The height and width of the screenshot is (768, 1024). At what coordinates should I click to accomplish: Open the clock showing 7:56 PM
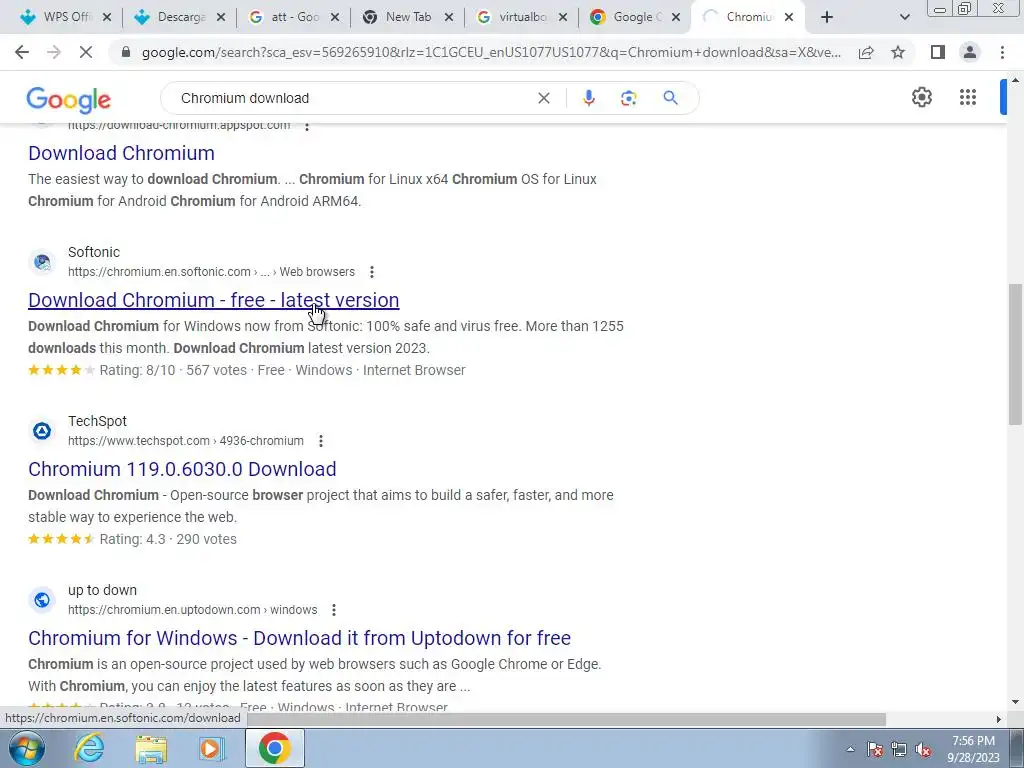(973, 749)
